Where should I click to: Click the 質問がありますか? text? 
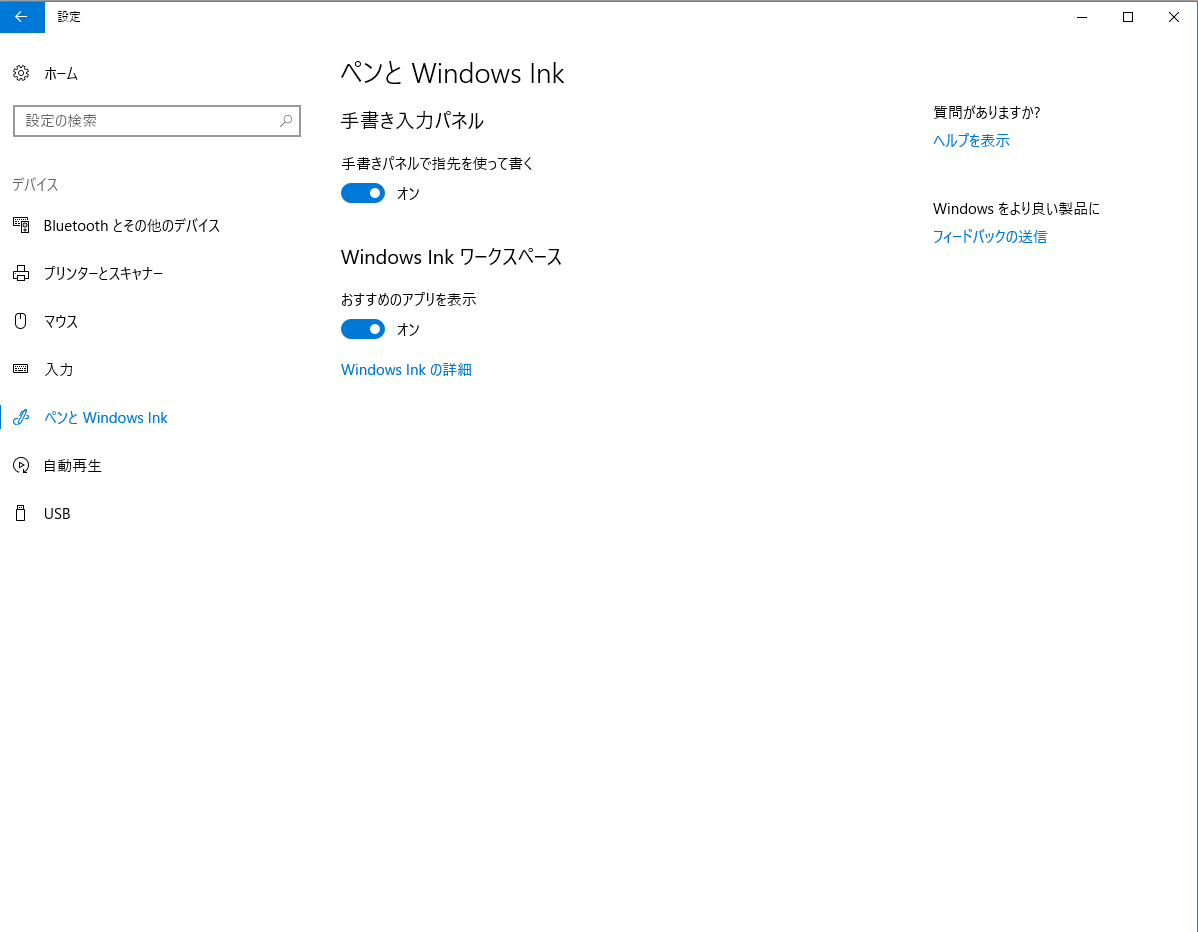[986, 112]
